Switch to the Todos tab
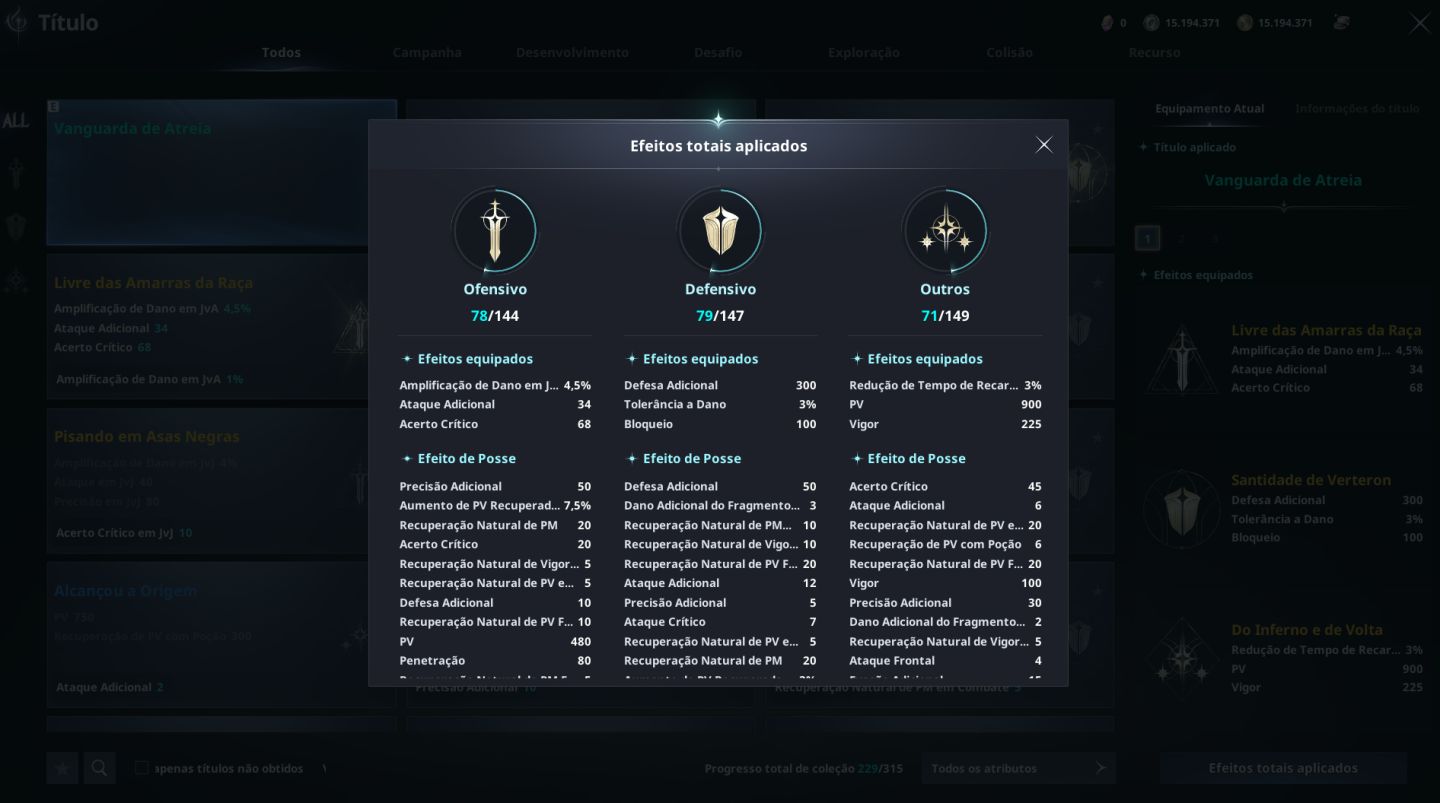This screenshot has height=803, width=1440. pos(281,52)
